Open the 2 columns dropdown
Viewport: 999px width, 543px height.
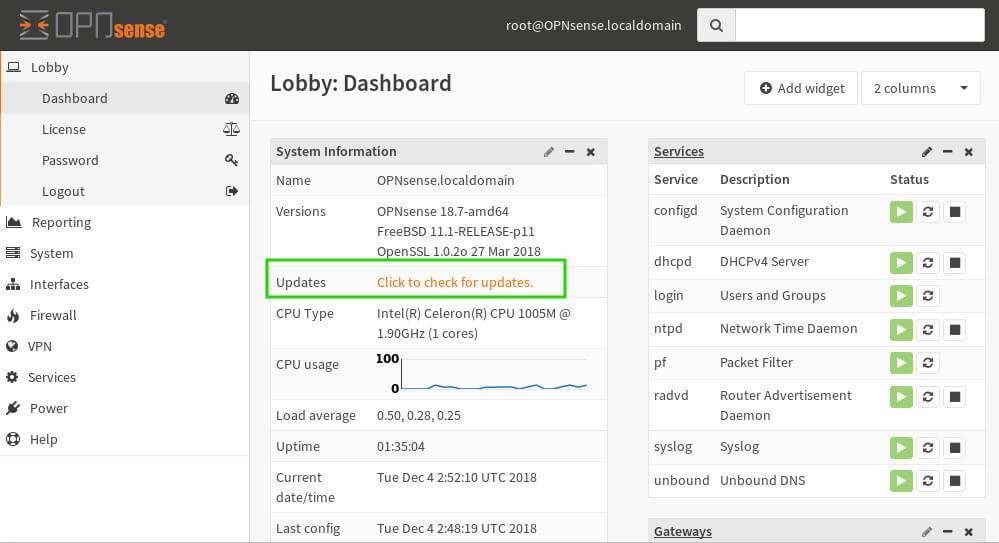920,88
